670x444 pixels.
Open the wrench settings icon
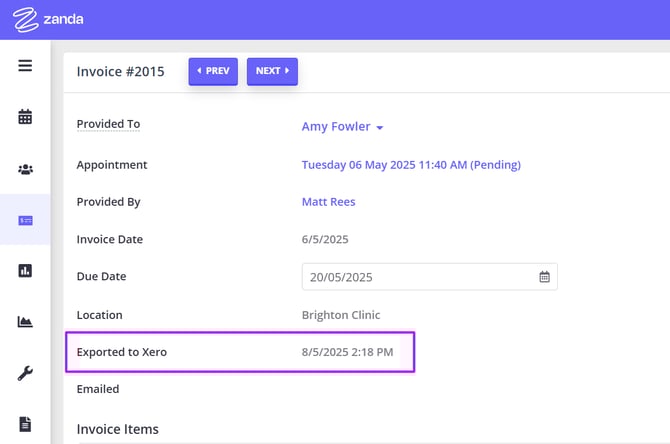(x=25, y=373)
